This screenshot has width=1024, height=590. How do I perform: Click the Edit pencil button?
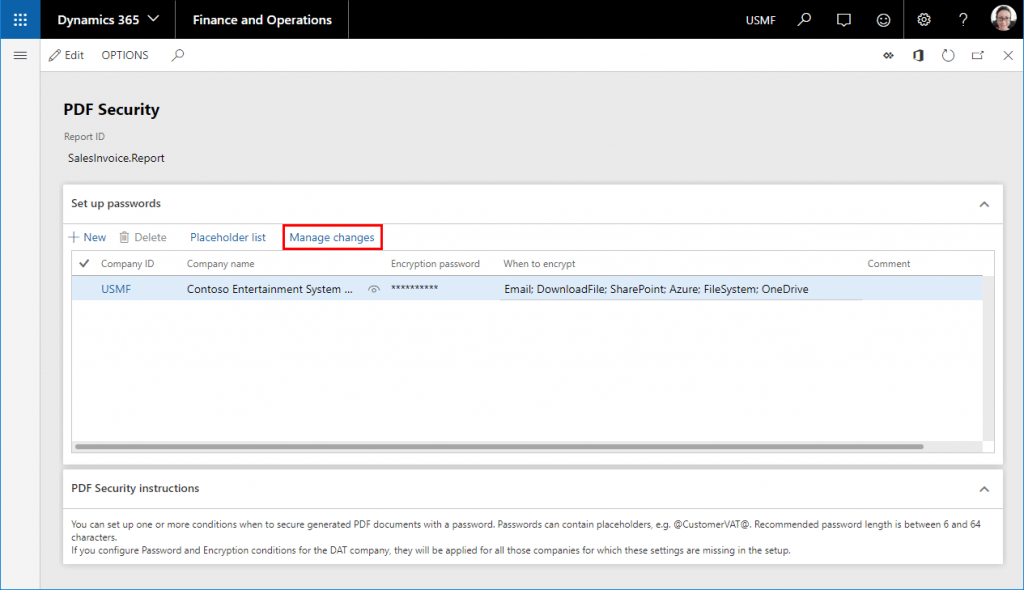[67, 56]
